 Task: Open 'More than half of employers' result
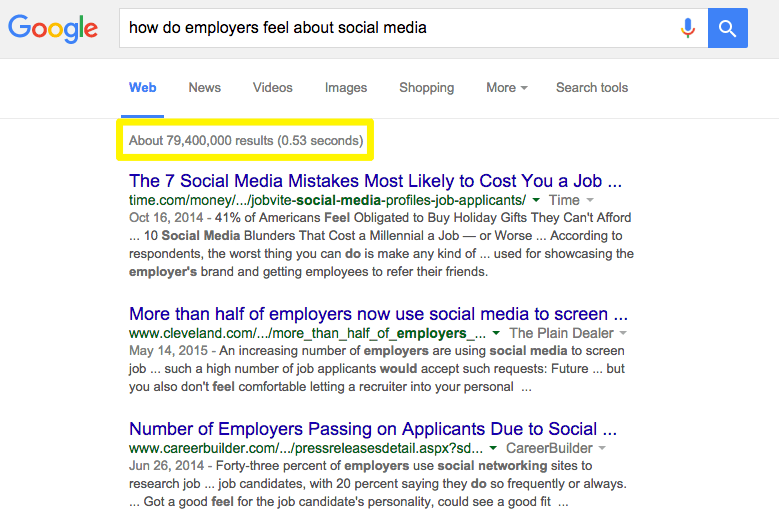point(378,314)
